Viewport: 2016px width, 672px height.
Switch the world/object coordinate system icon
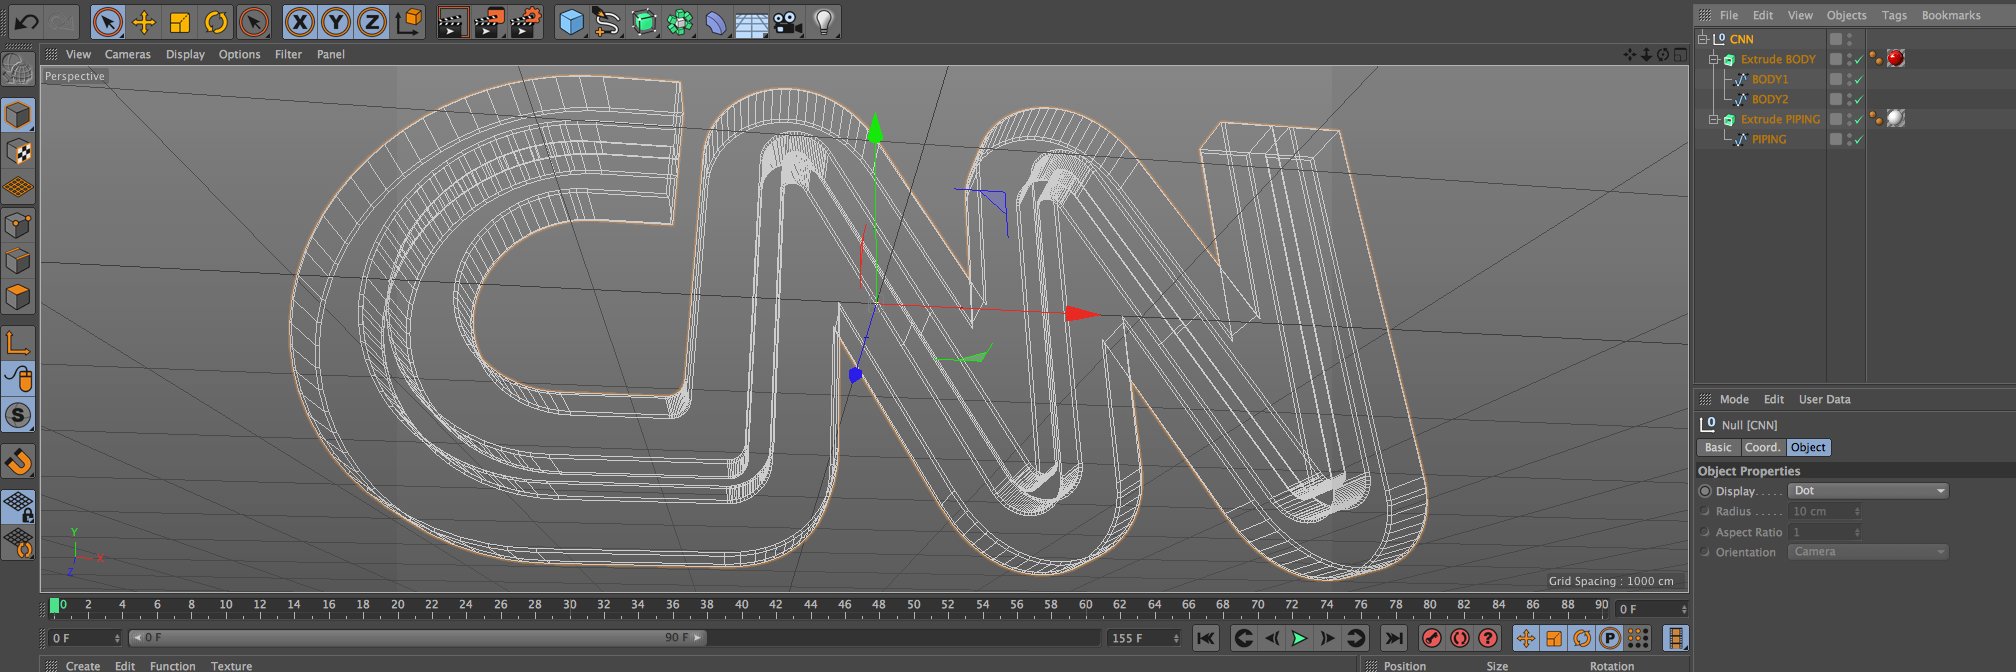click(x=408, y=22)
